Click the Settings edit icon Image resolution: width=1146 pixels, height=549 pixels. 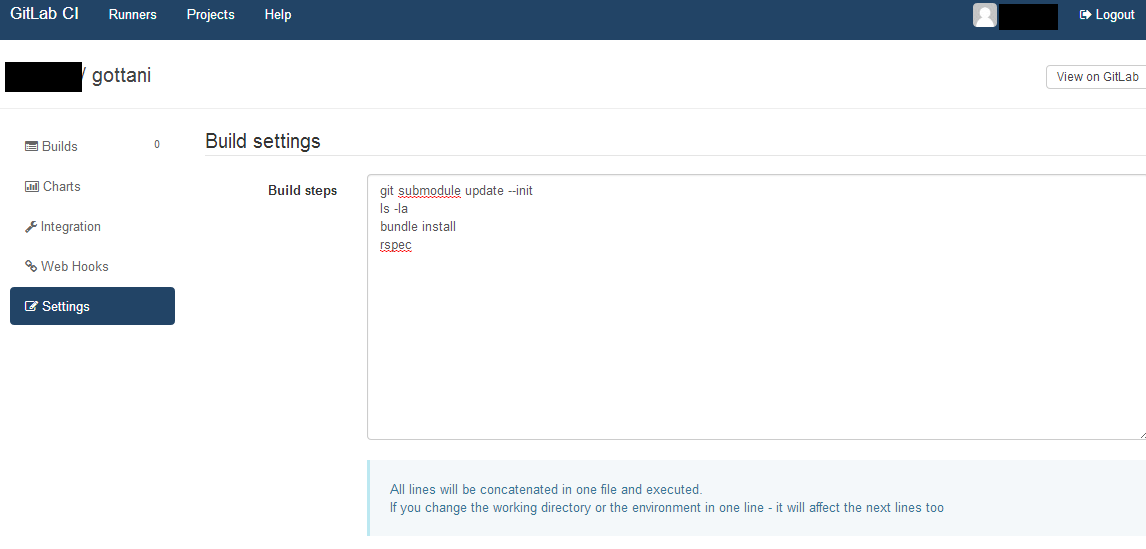(31, 306)
